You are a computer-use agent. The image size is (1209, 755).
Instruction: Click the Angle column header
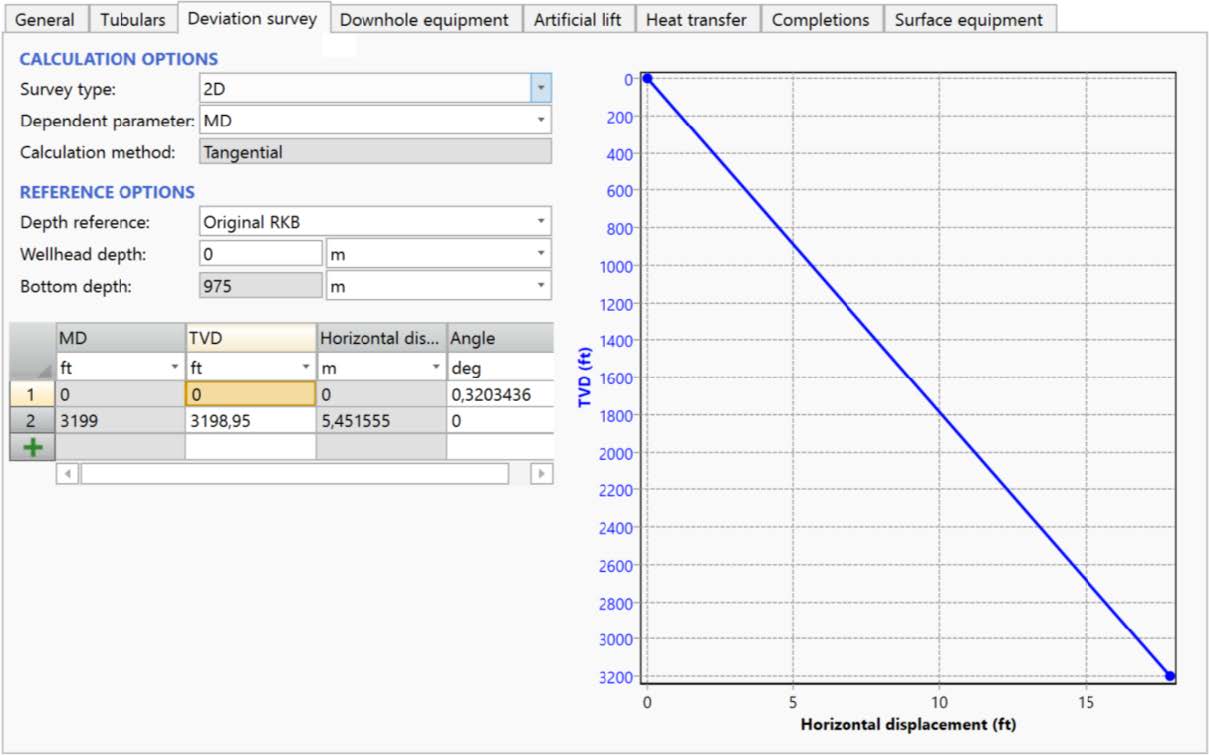click(499, 339)
